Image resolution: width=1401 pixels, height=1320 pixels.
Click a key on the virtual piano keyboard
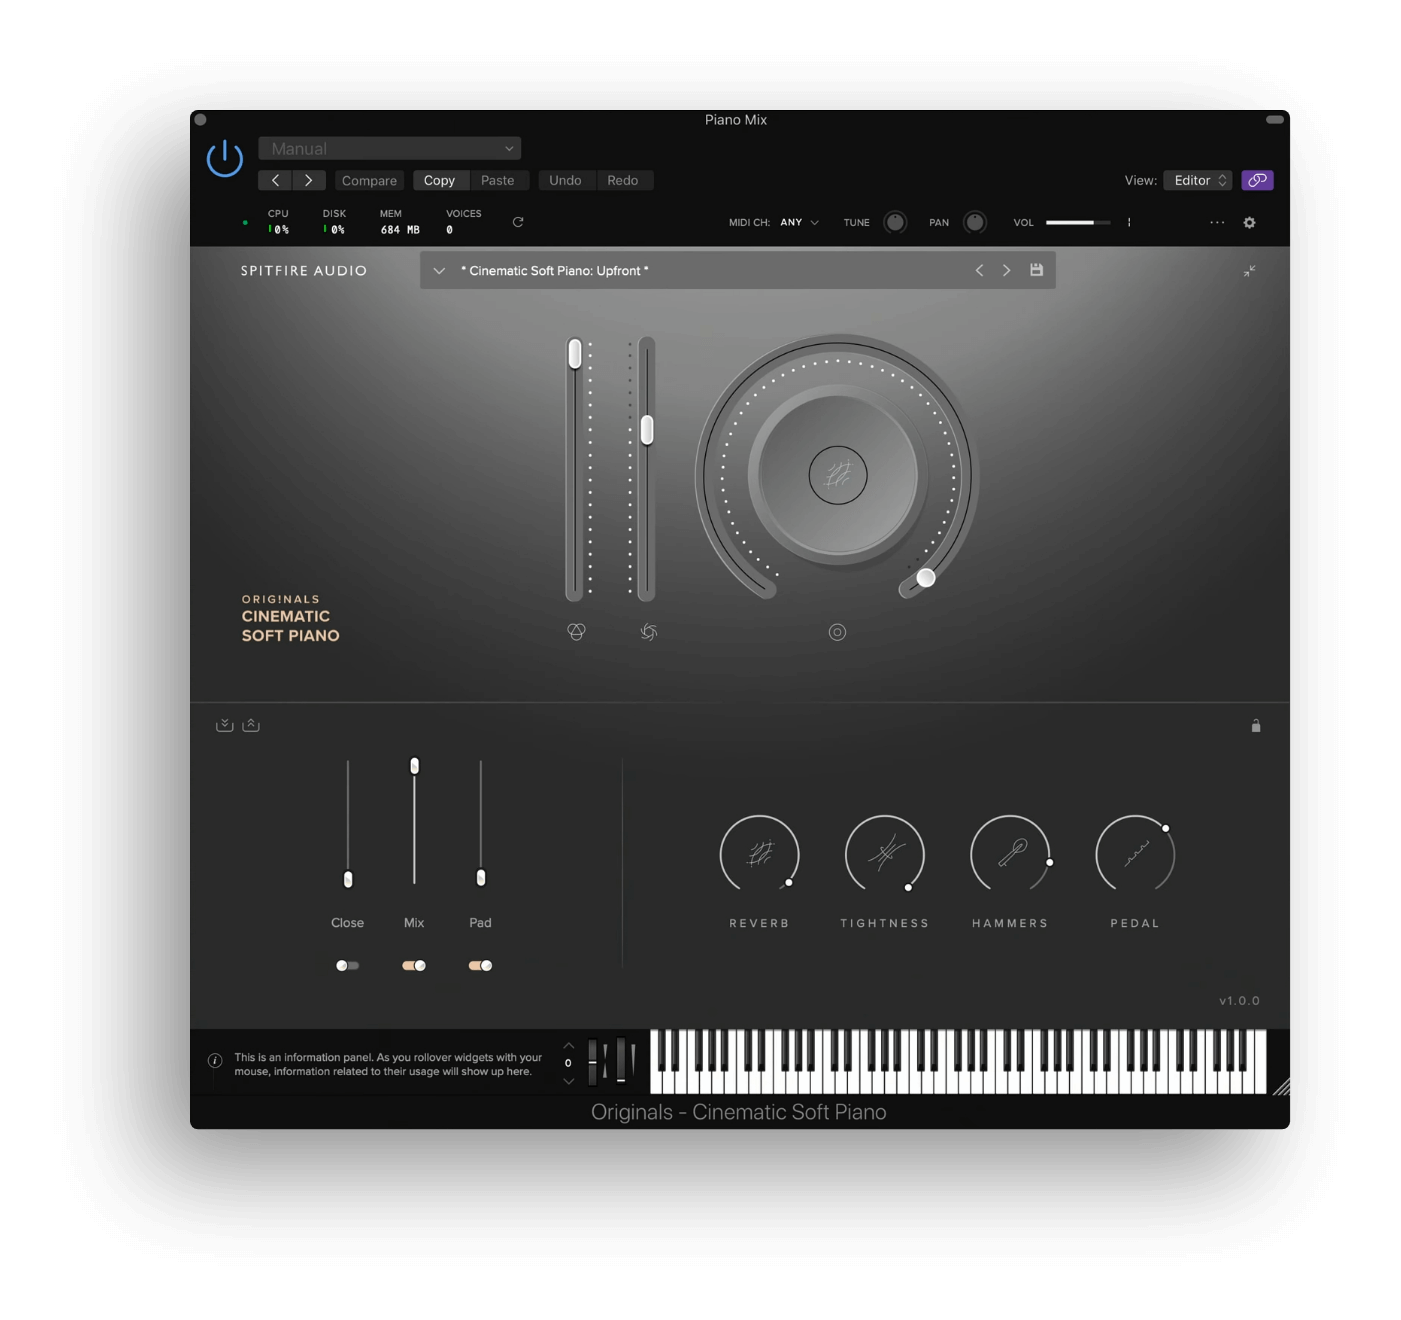click(x=958, y=1062)
